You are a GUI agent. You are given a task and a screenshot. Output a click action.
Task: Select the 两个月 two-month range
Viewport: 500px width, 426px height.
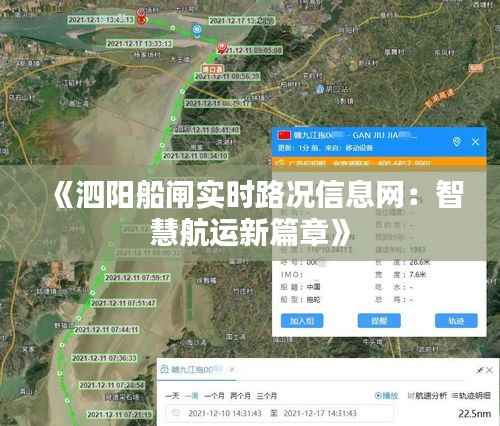pos(240,396)
